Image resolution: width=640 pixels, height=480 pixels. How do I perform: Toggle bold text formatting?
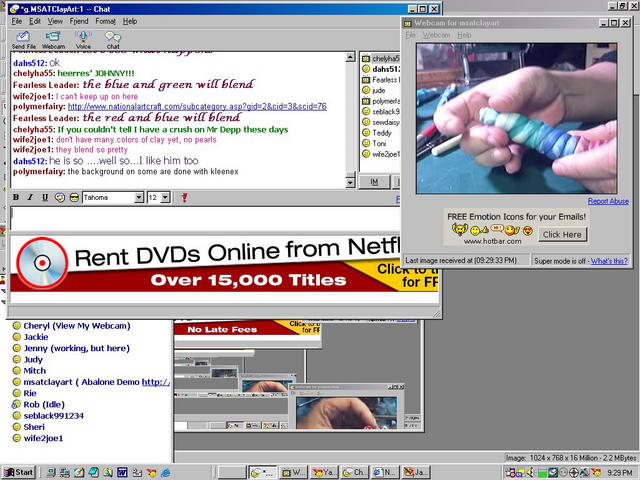click(16, 198)
